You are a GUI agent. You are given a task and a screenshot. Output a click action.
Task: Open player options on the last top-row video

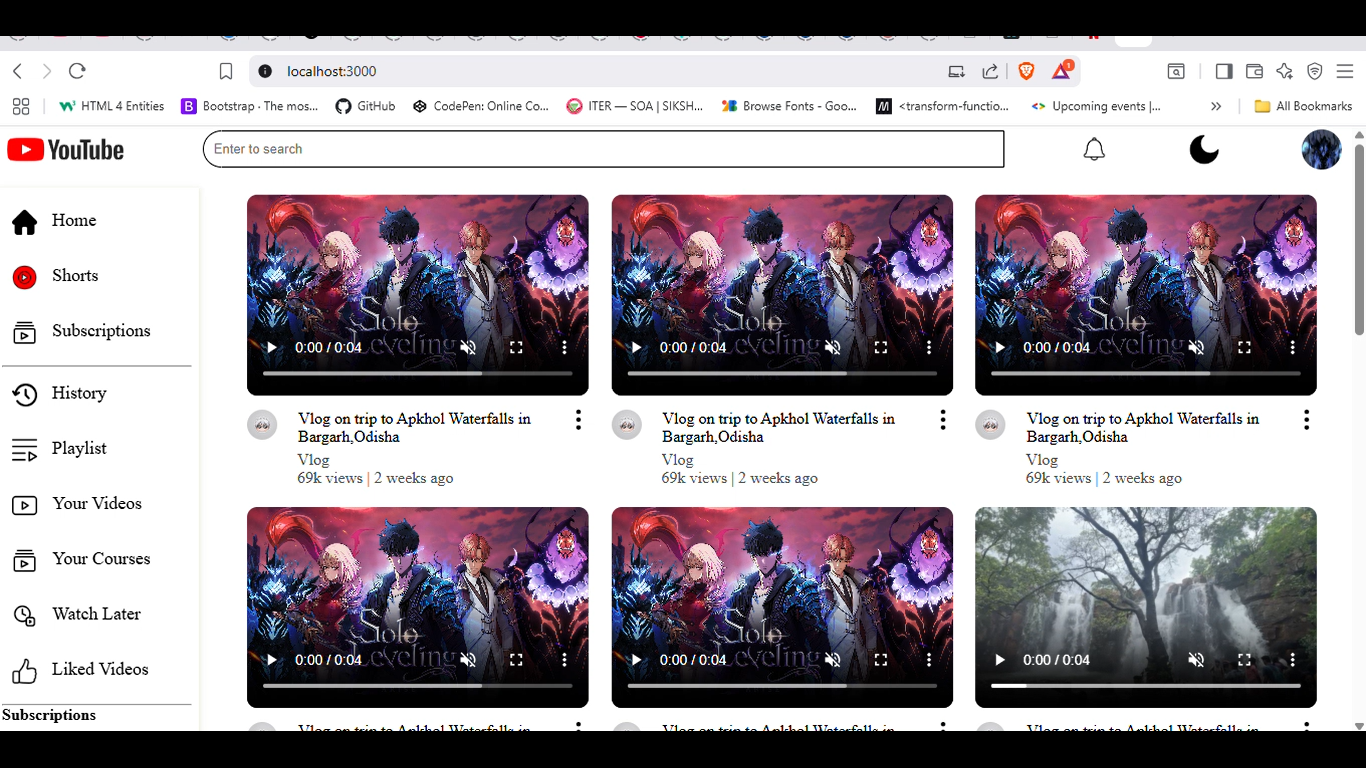[x=1292, y=348]
